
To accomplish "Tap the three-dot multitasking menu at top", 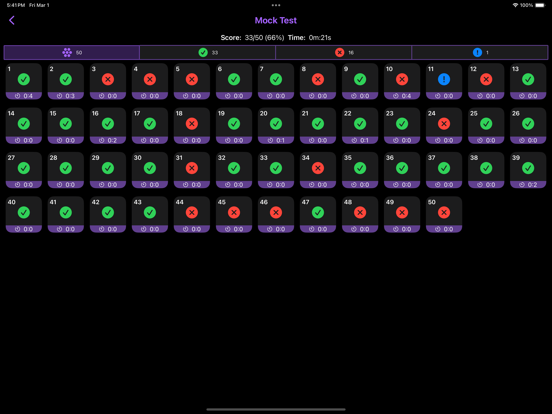I will click(x=276, y=5).
